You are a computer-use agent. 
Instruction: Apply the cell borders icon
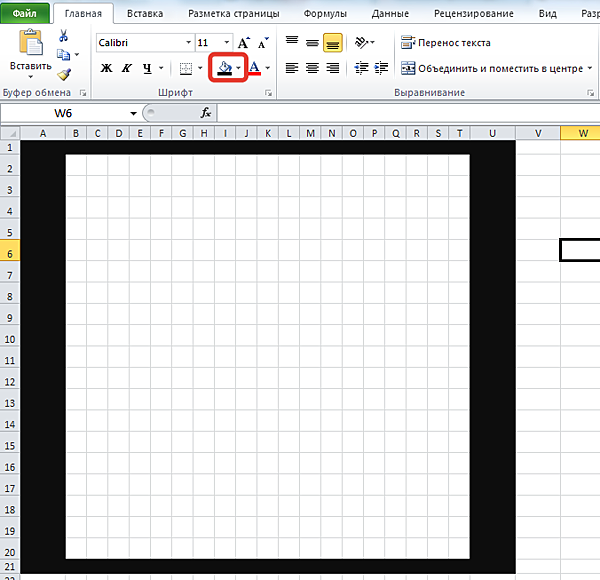[x=186, y=68]
